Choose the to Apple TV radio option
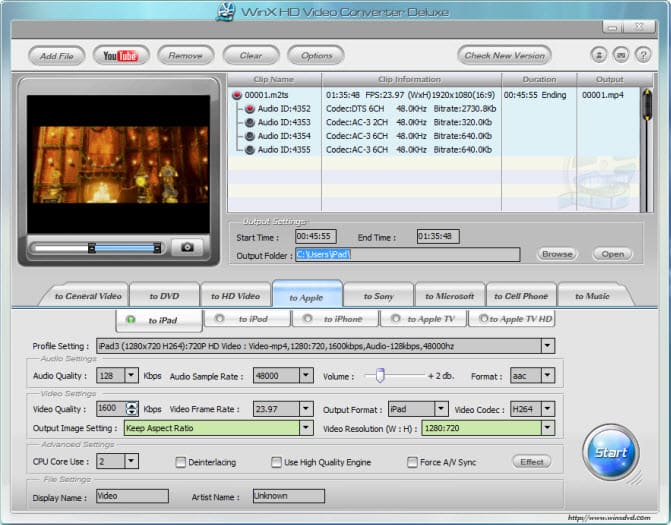 click(395, 319)
